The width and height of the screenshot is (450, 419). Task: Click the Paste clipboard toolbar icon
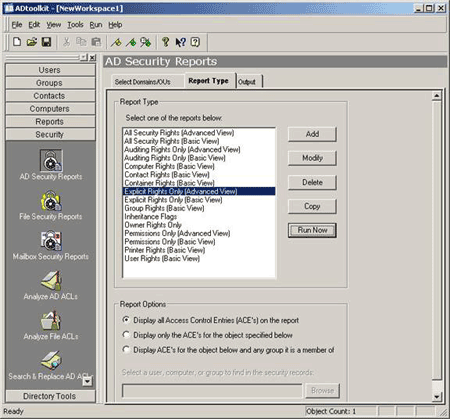(x=96, y=42)
